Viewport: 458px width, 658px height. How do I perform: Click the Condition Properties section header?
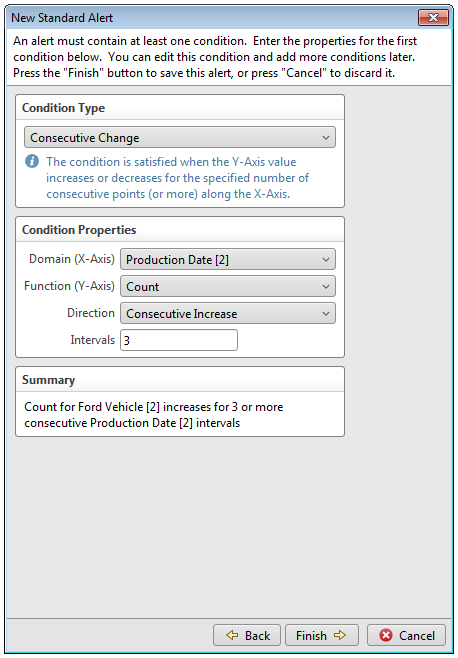pos(79,230)
